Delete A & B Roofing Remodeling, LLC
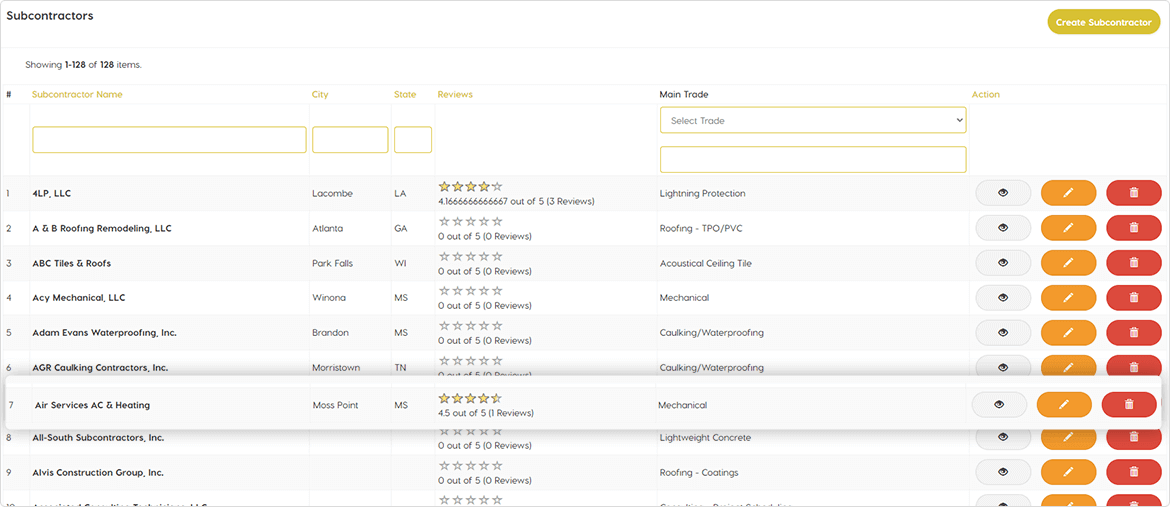This screenshot has height=507, width=1170. click(1133, 228)
